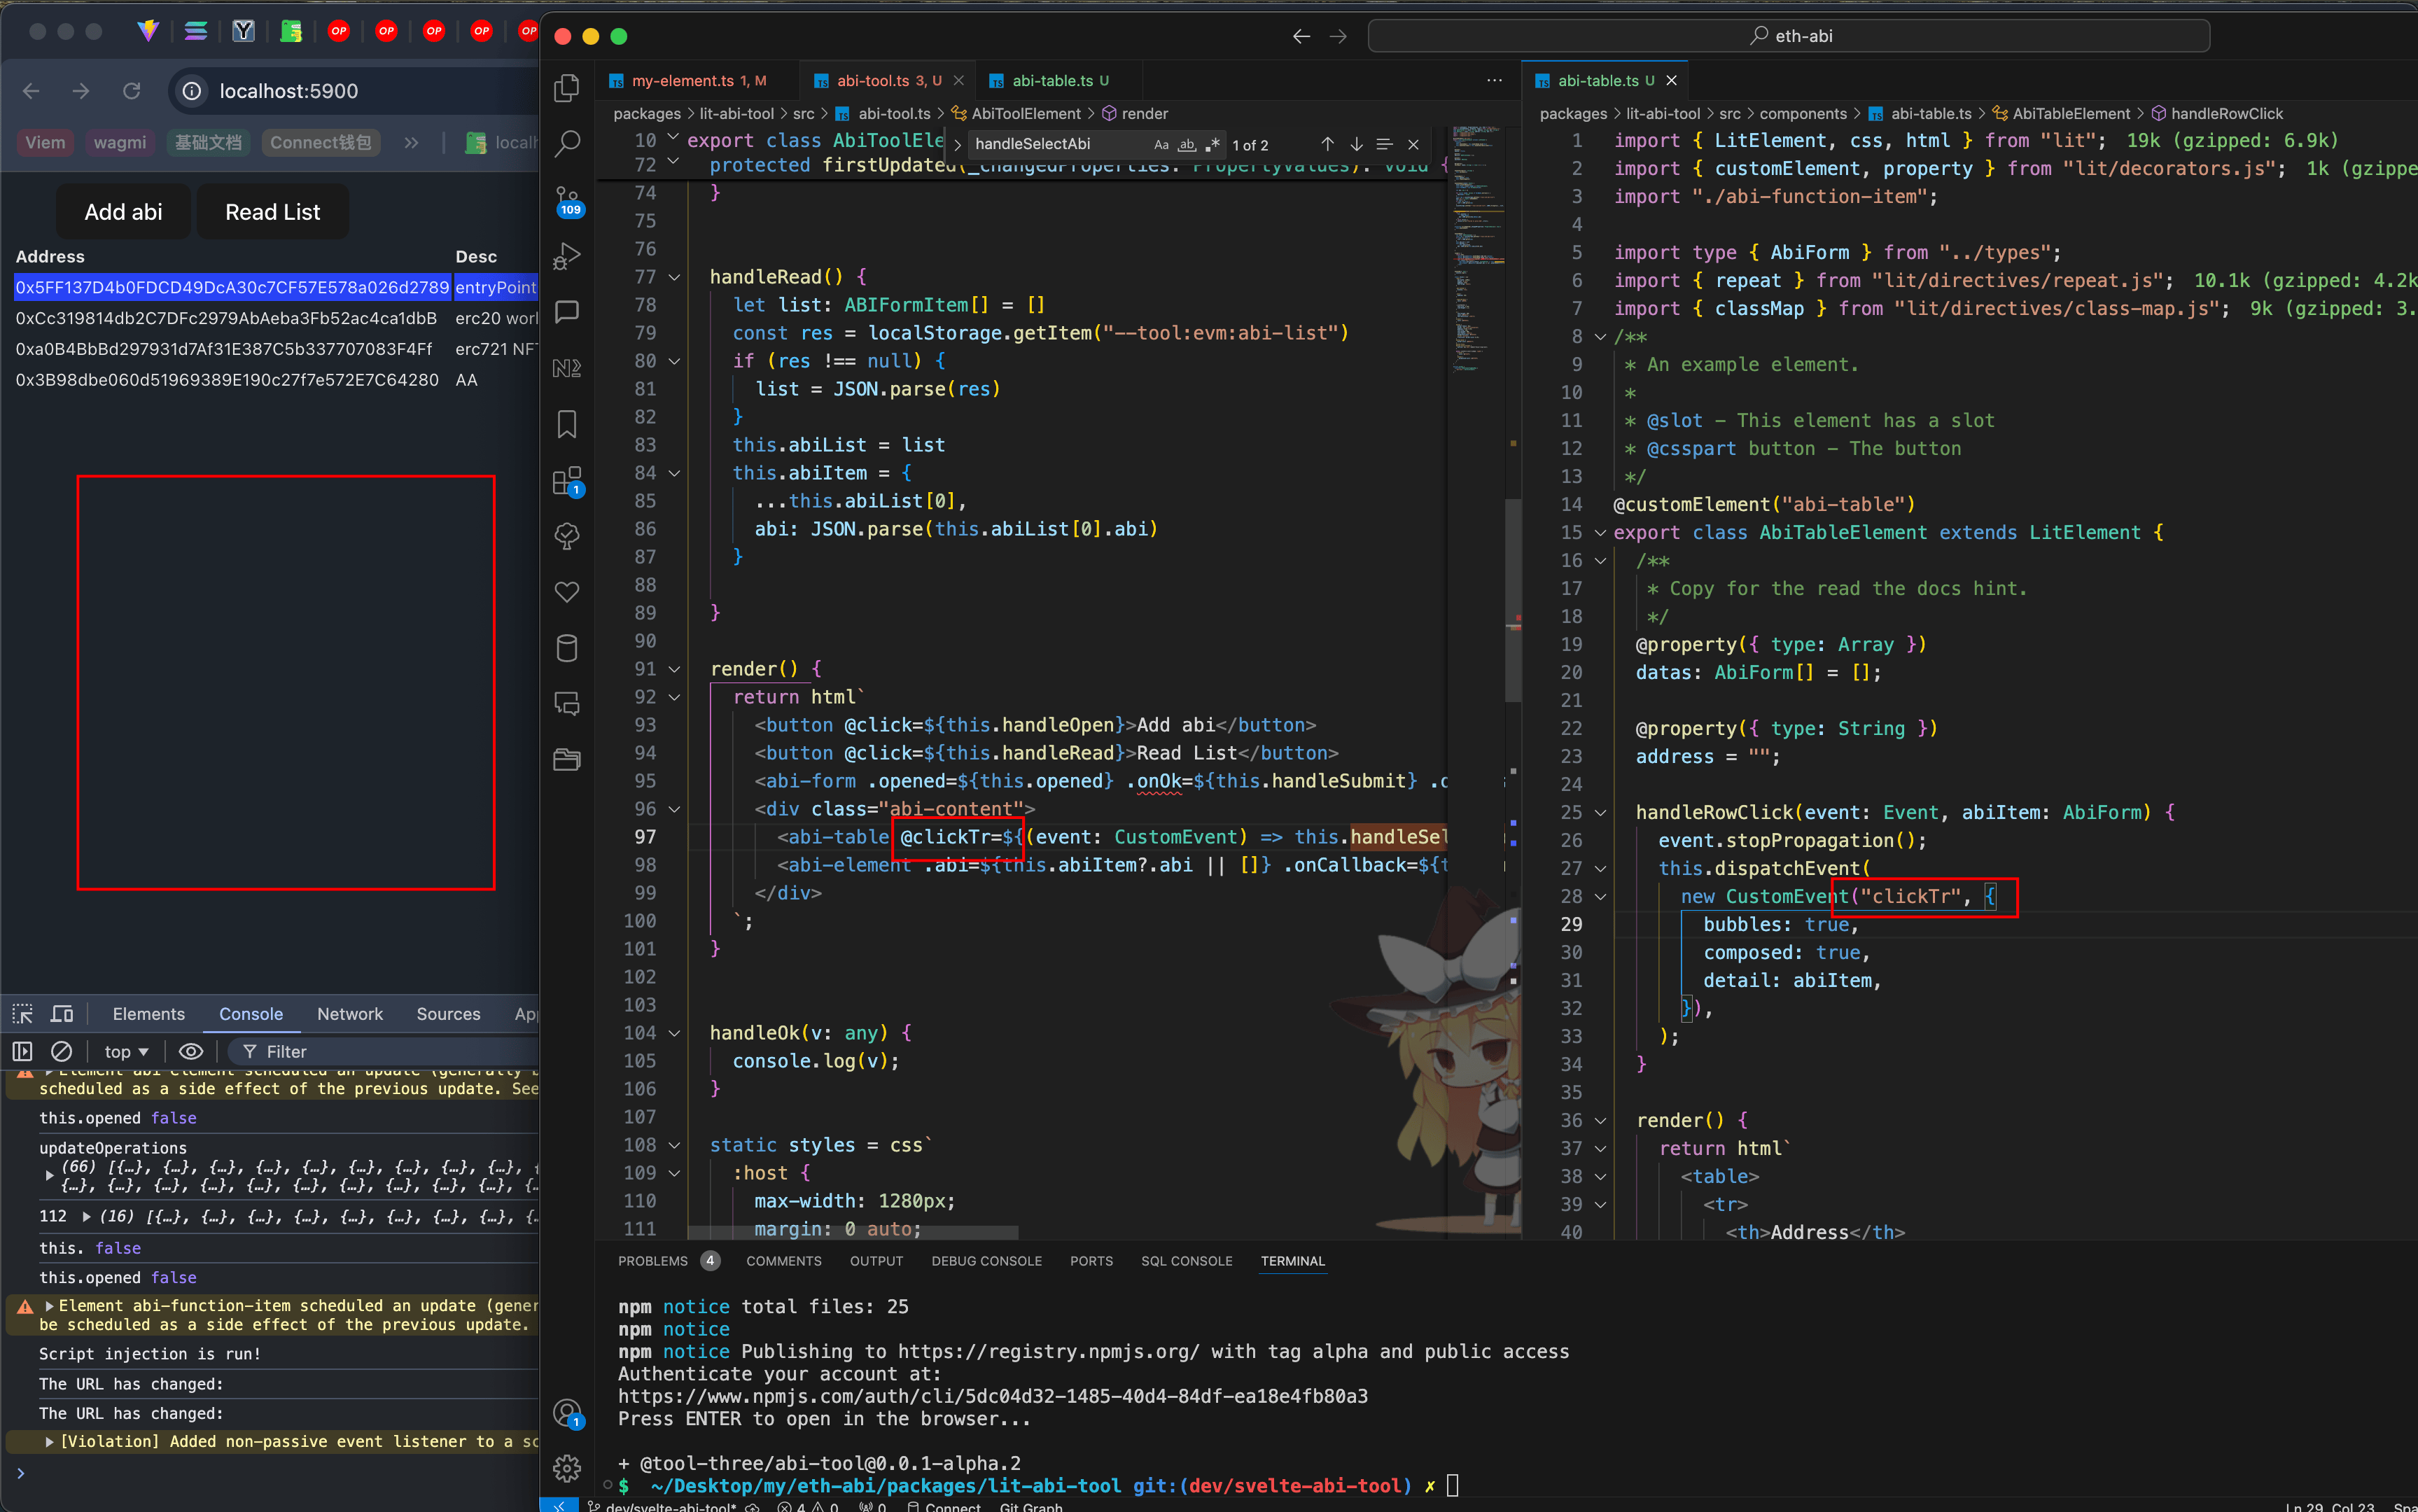Viewport: 2418px width, 1512px height.
Task: Collapse render fold at line 36 in abi-table.ts
Action: coord(1600,1121)
